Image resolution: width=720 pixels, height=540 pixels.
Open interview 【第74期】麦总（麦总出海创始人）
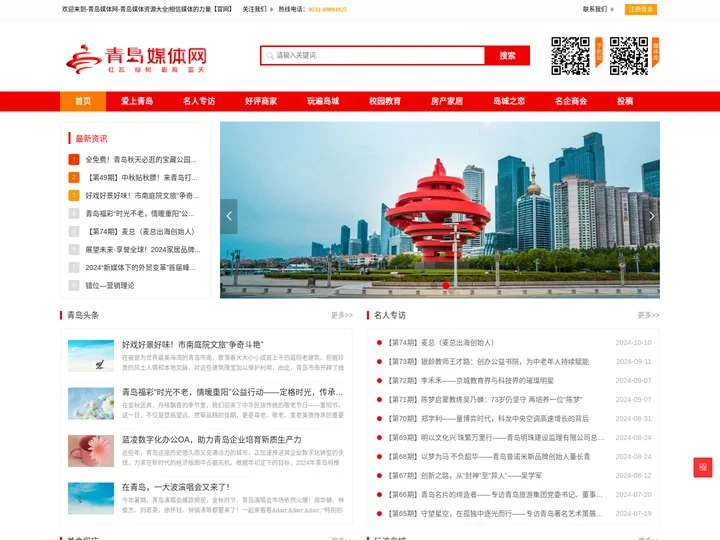point(440,343)
